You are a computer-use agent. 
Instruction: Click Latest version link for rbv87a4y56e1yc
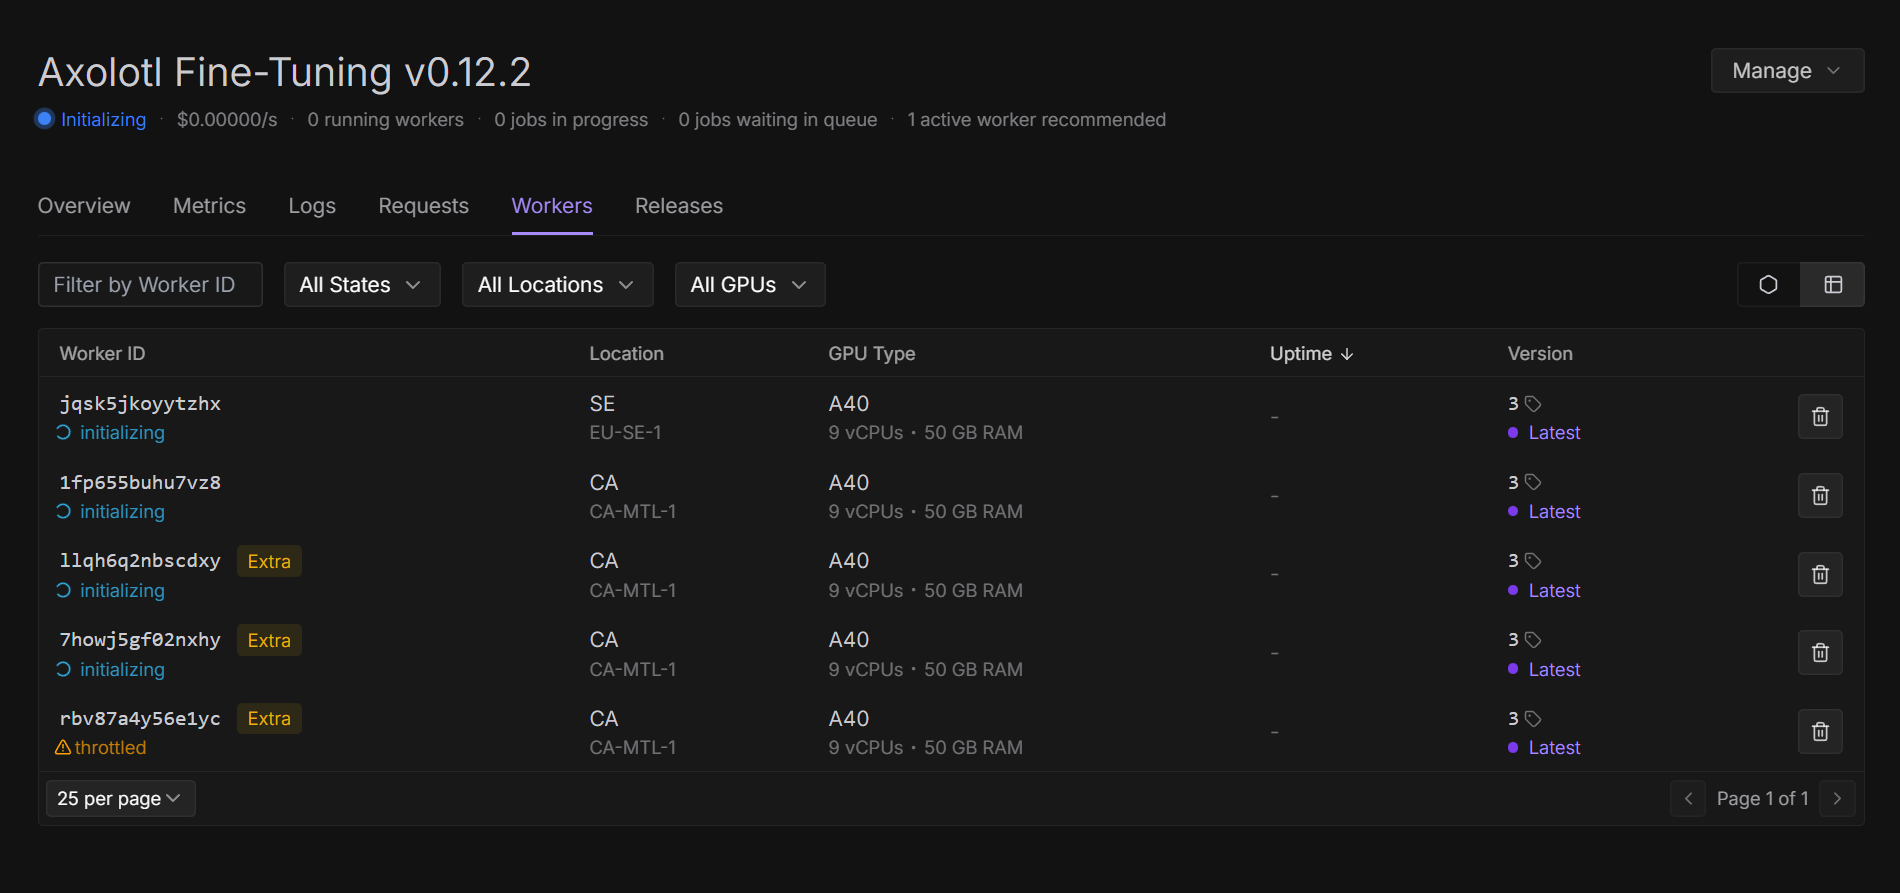1554,748
